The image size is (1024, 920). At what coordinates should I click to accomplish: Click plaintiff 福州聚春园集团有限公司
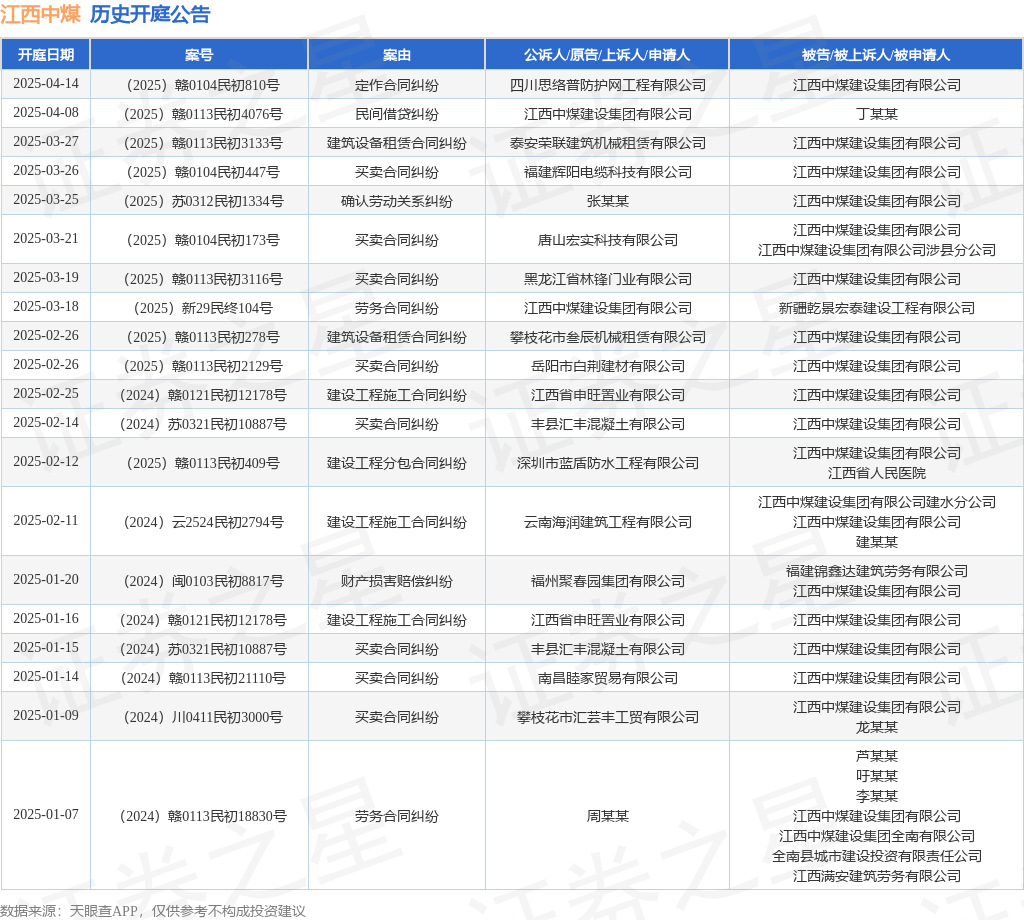607,582
